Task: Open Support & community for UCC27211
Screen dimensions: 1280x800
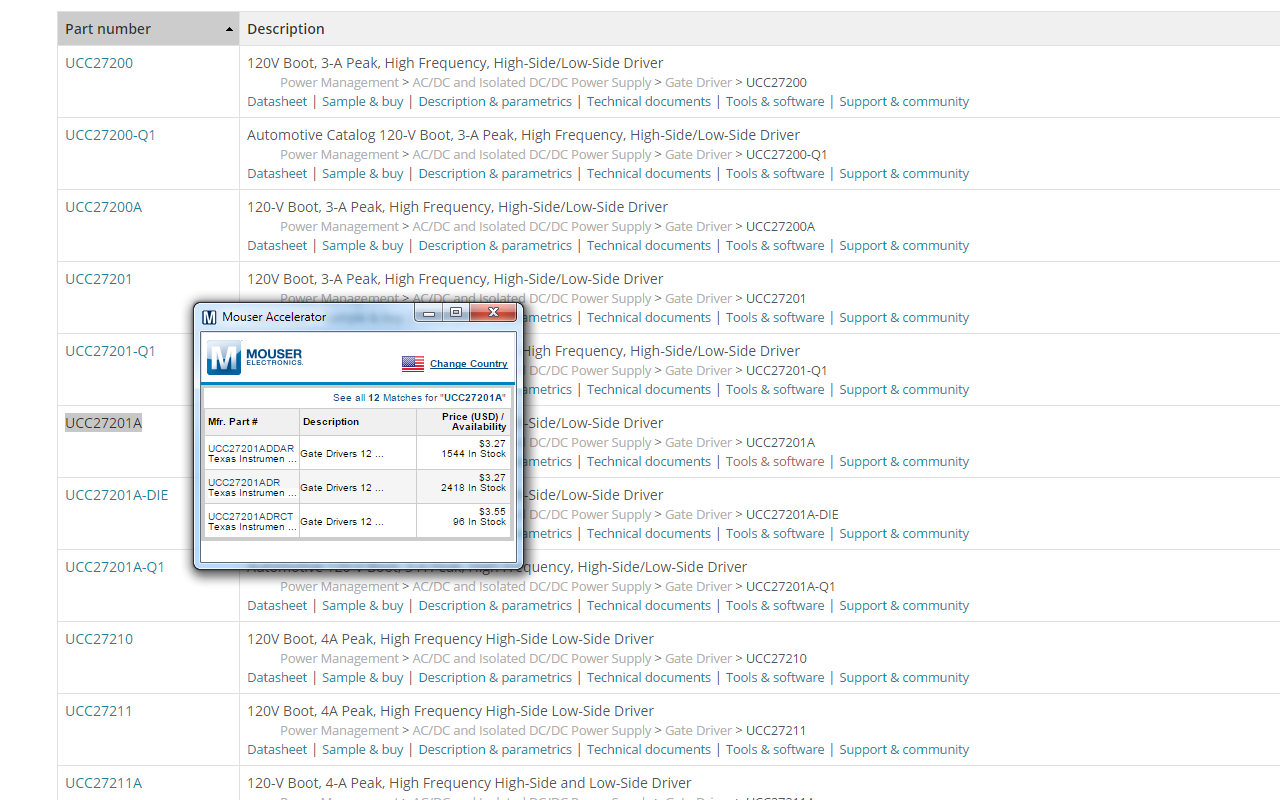Action: [x=904, y=750]
